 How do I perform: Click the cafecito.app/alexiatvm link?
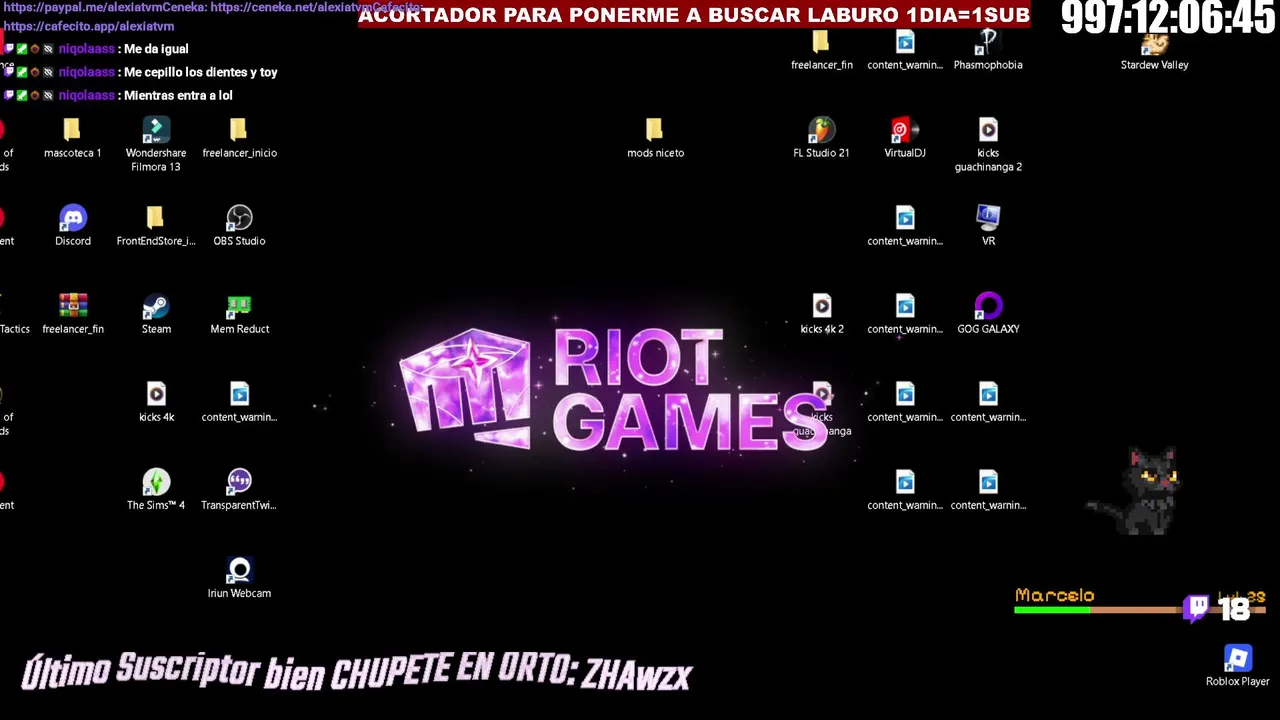pos(89,26)
